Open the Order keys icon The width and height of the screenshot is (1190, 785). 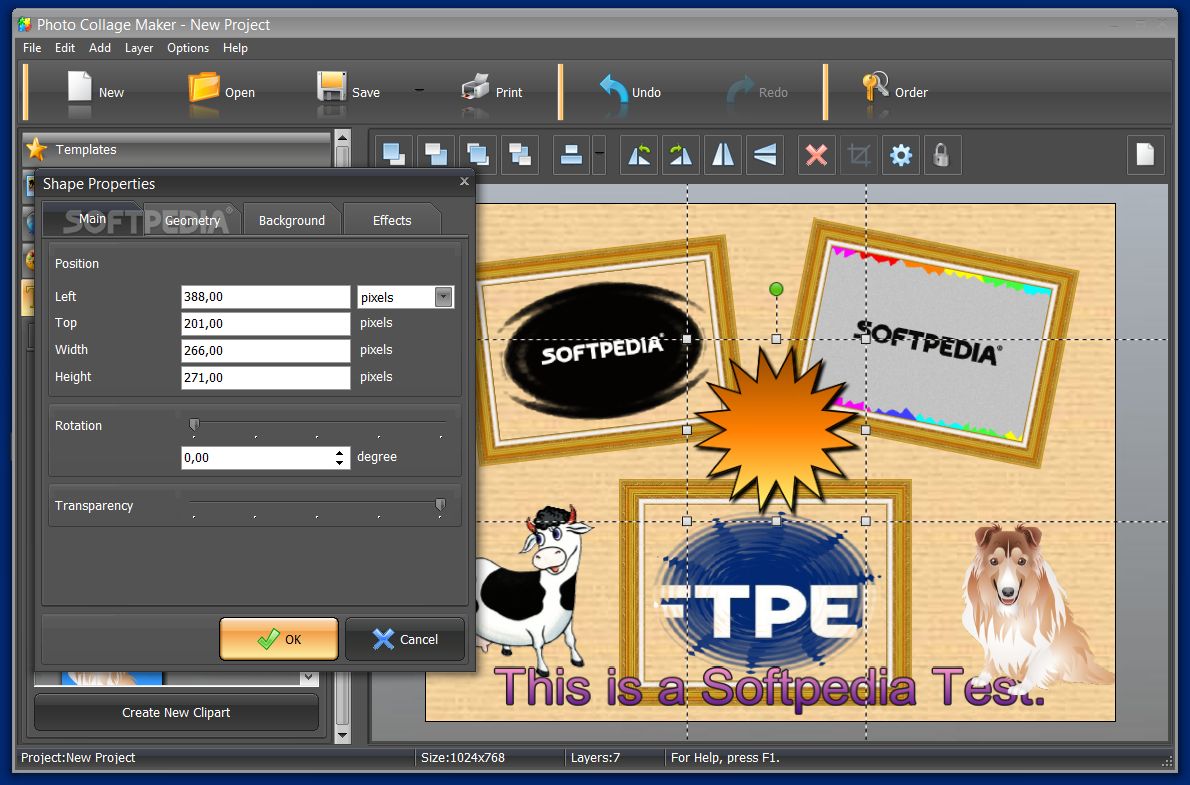click(x=875, y=87)
